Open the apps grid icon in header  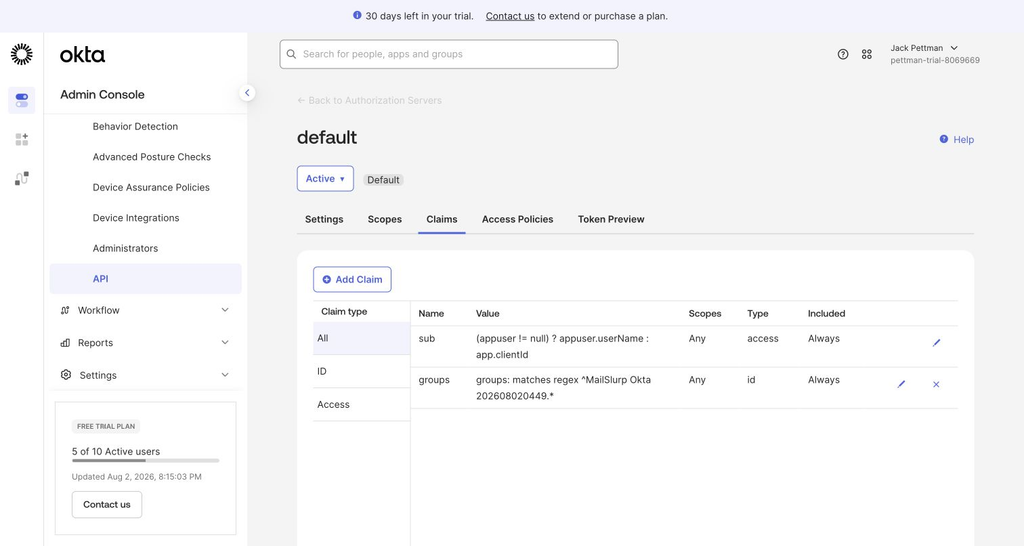(x=867, y=54)
